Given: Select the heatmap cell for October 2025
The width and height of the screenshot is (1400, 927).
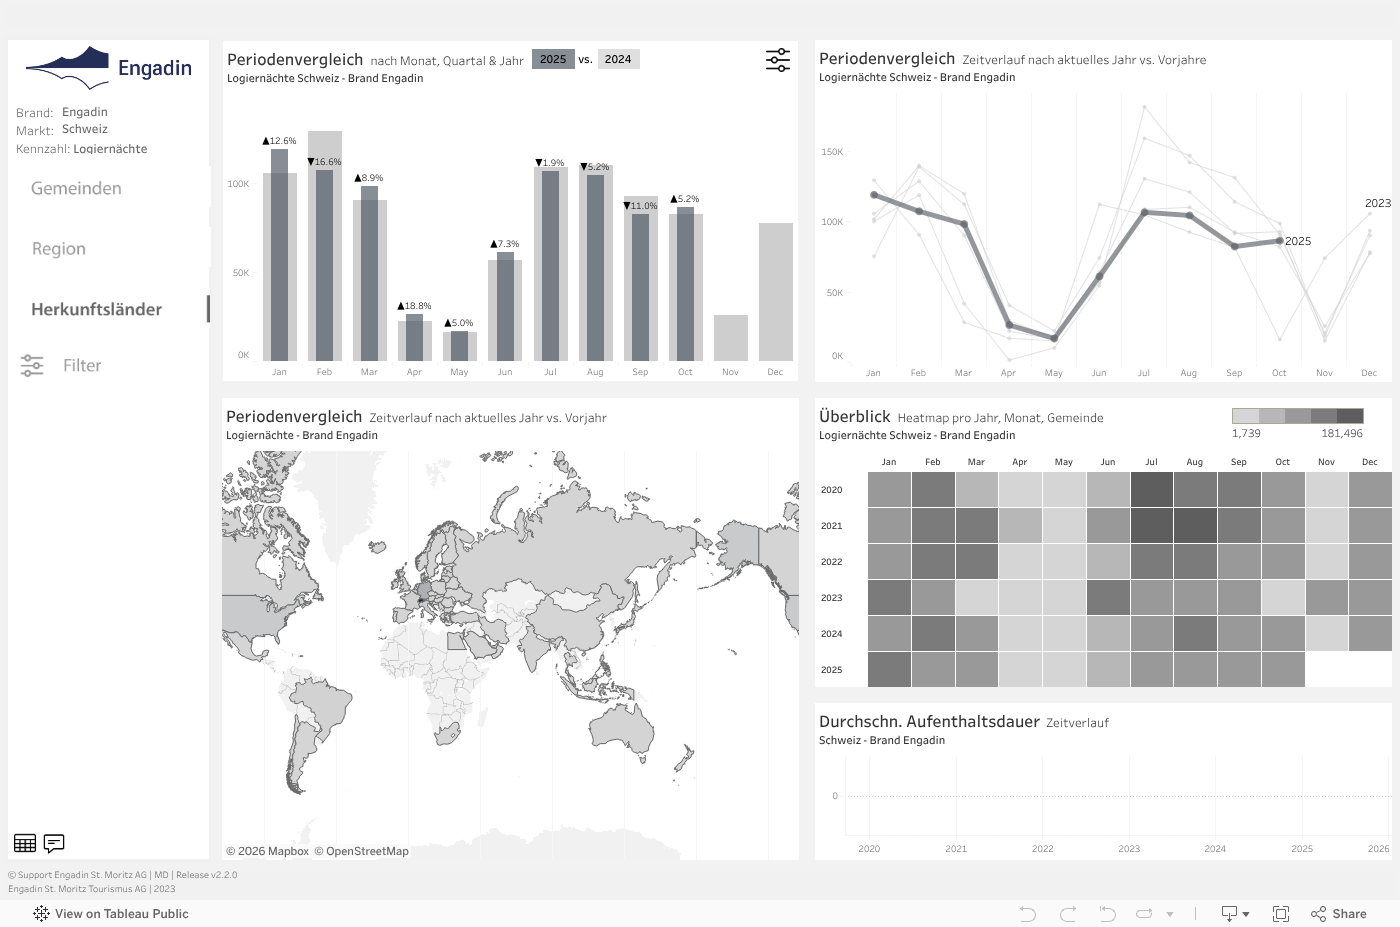Looking at the screenshot, I should (1283, 670).
